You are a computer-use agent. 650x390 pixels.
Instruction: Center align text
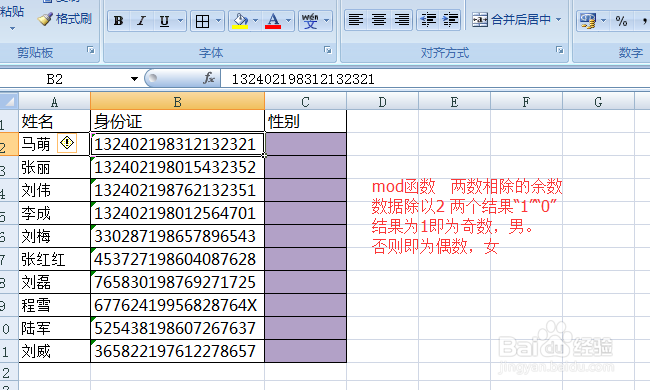(378, 20)
